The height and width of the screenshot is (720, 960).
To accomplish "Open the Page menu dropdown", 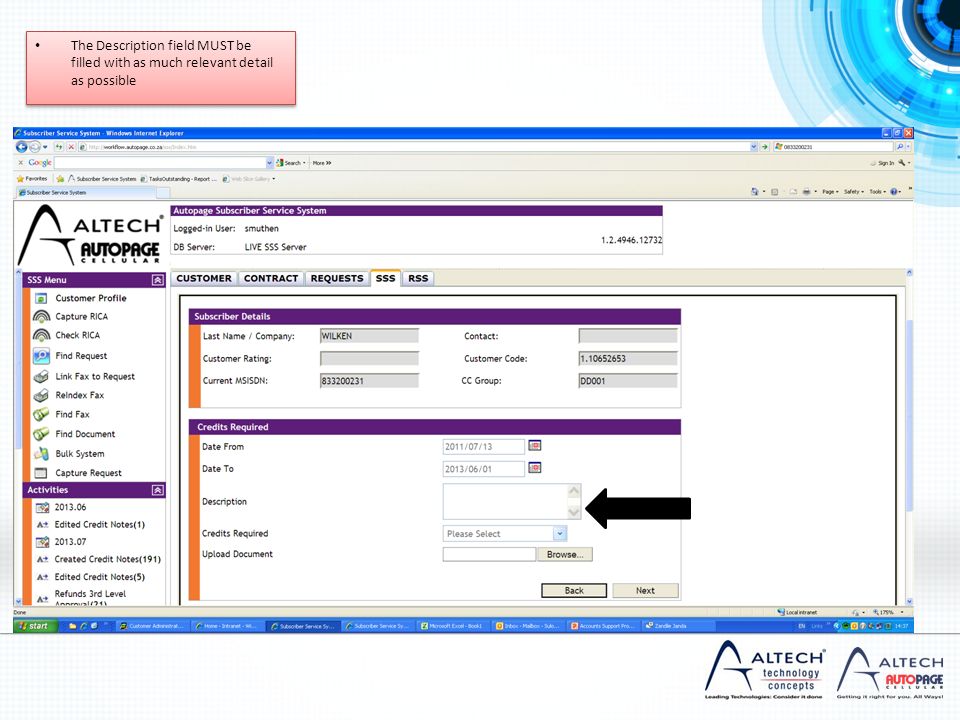I will pyautogui.click(x=830, y=192).
